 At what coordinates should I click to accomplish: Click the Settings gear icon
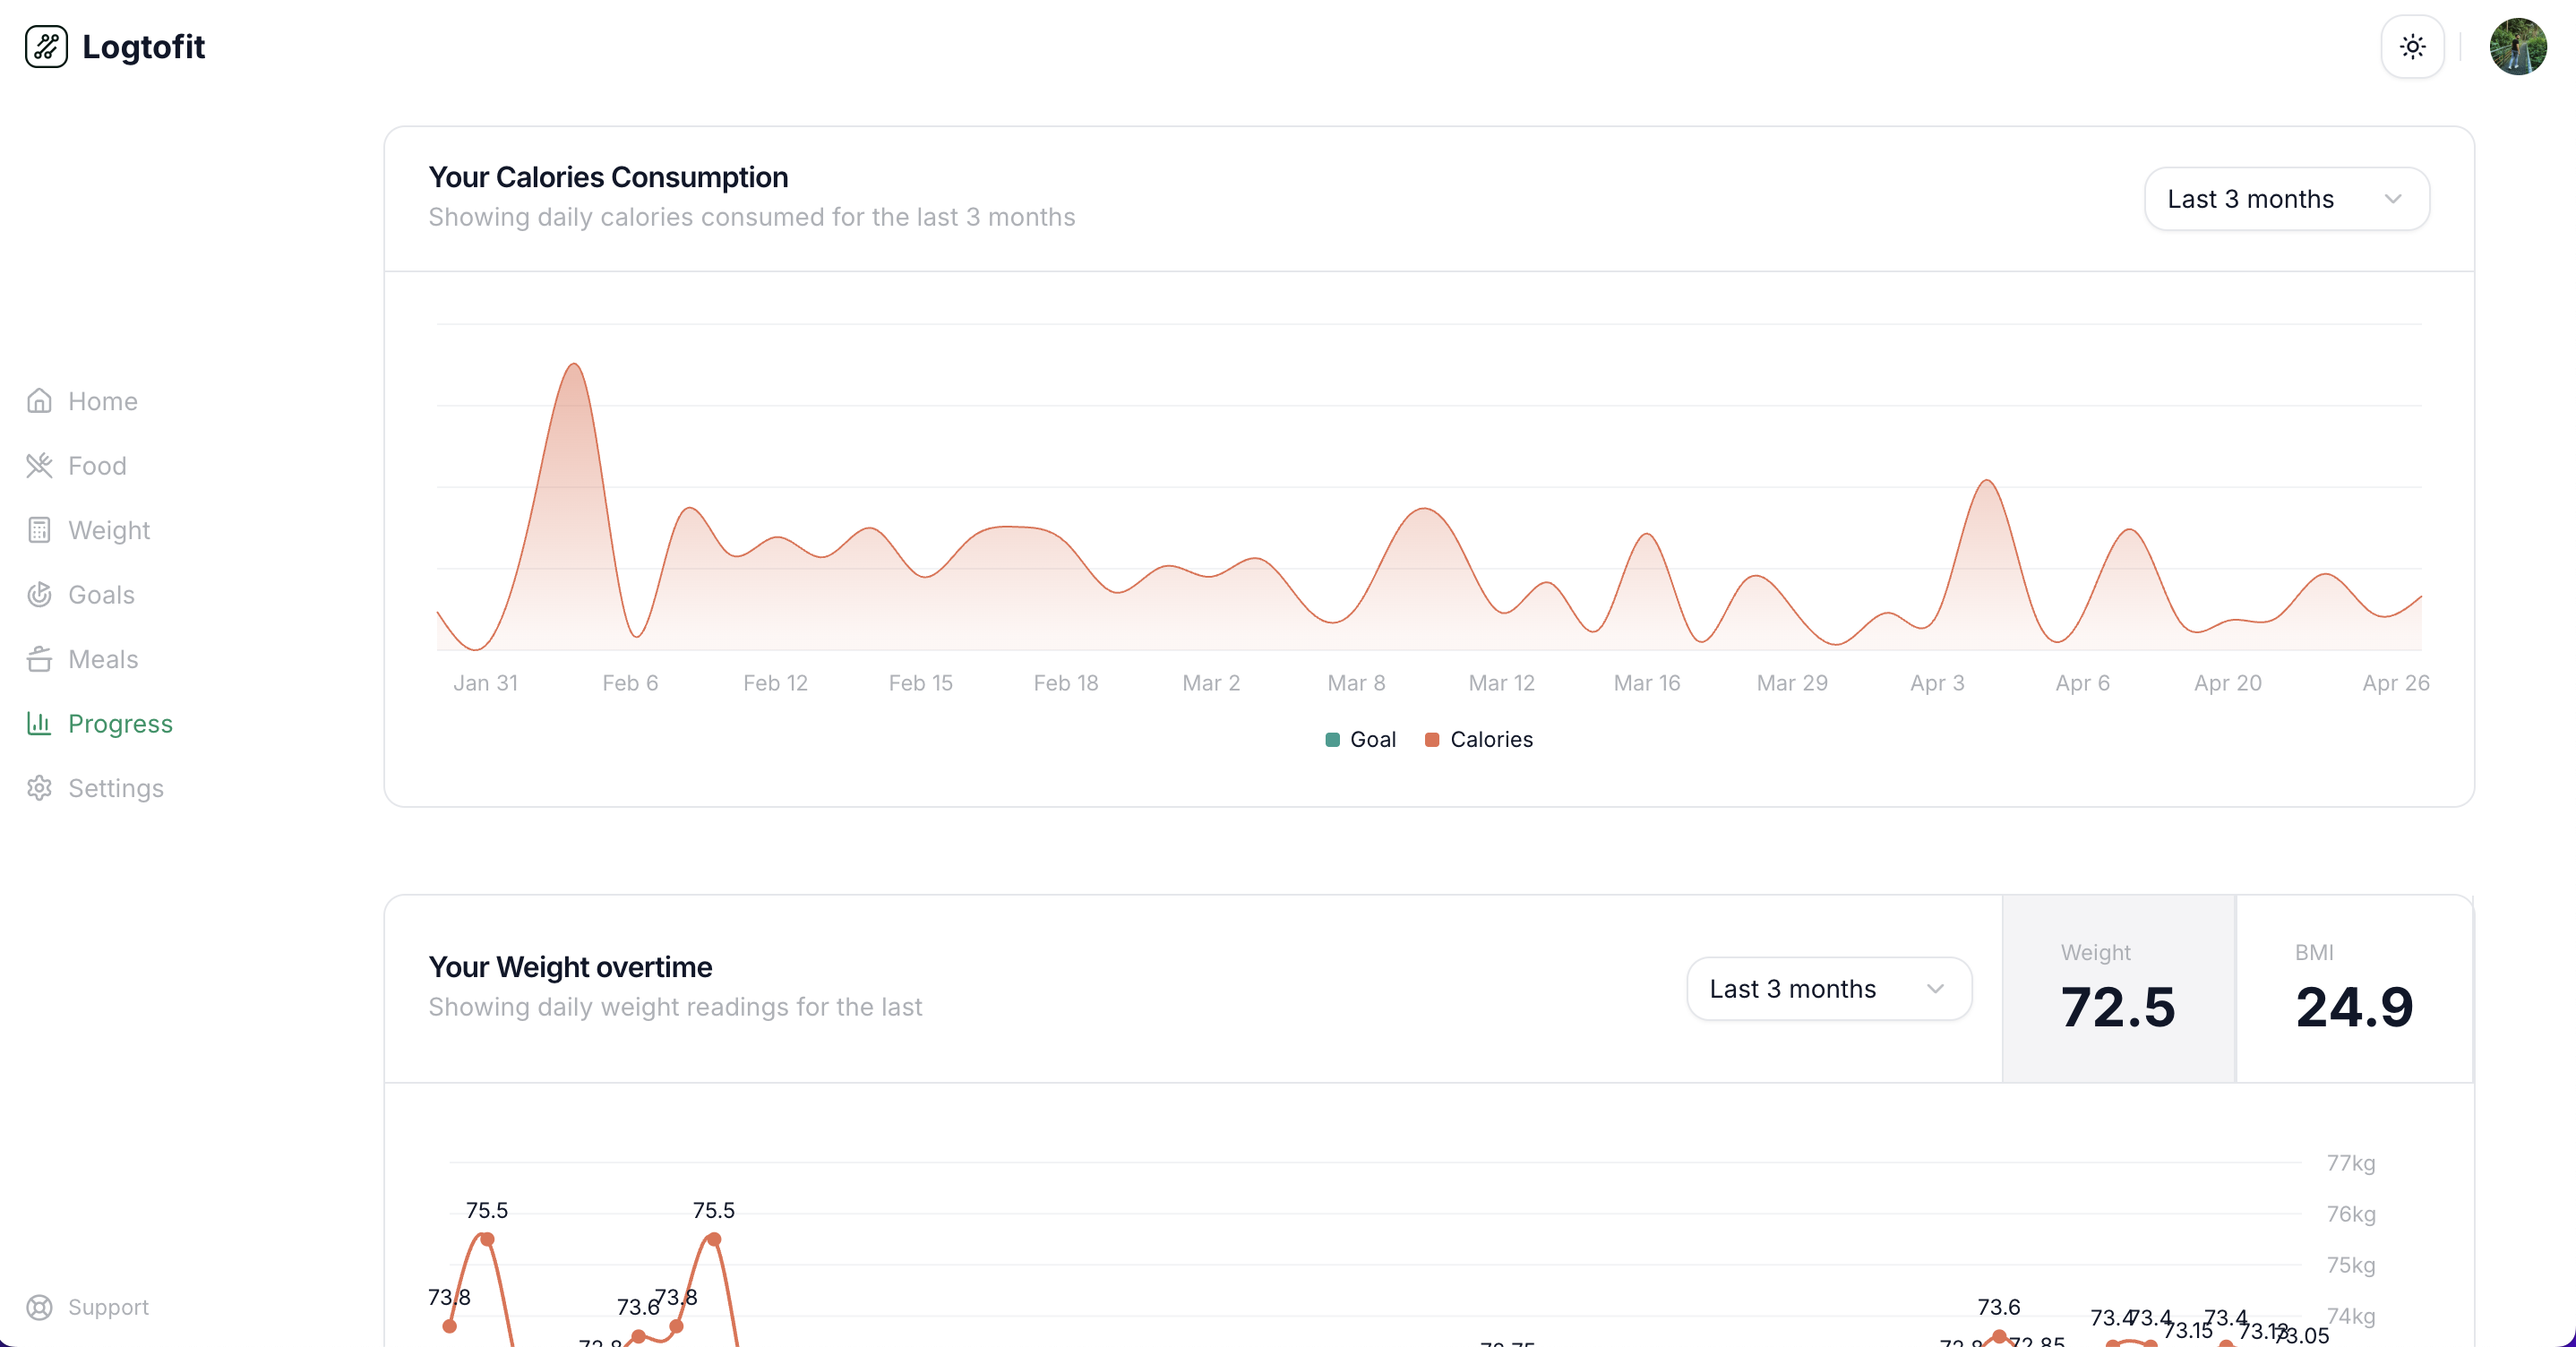tap(39, 788)
